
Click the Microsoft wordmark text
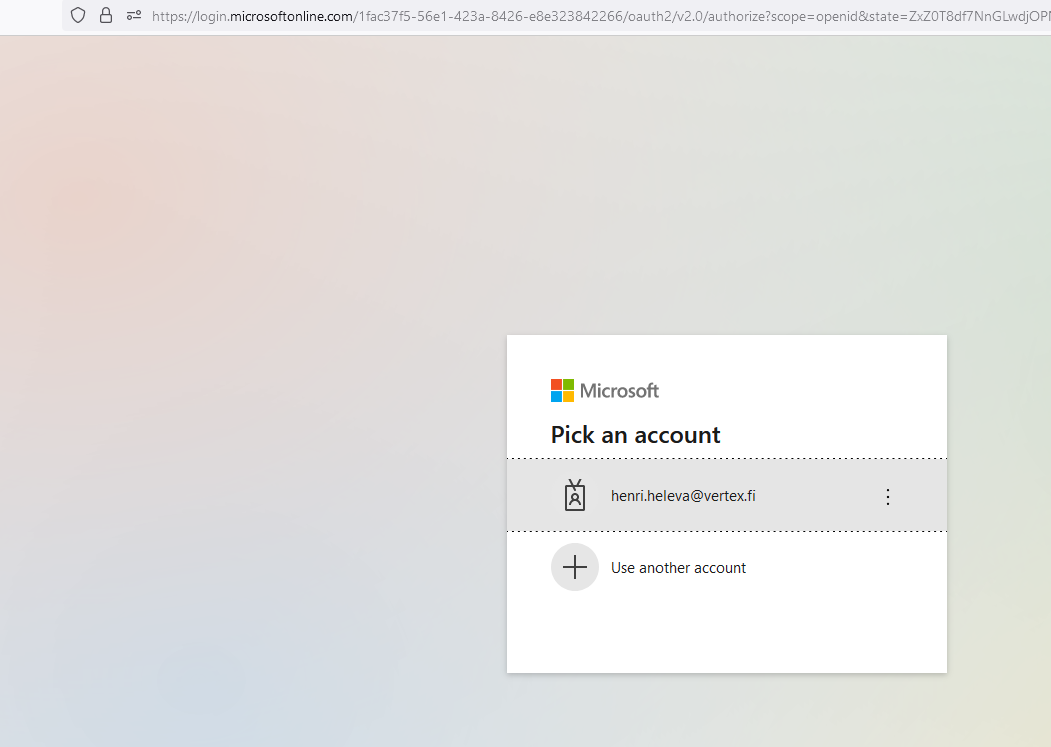coord(619,391)
